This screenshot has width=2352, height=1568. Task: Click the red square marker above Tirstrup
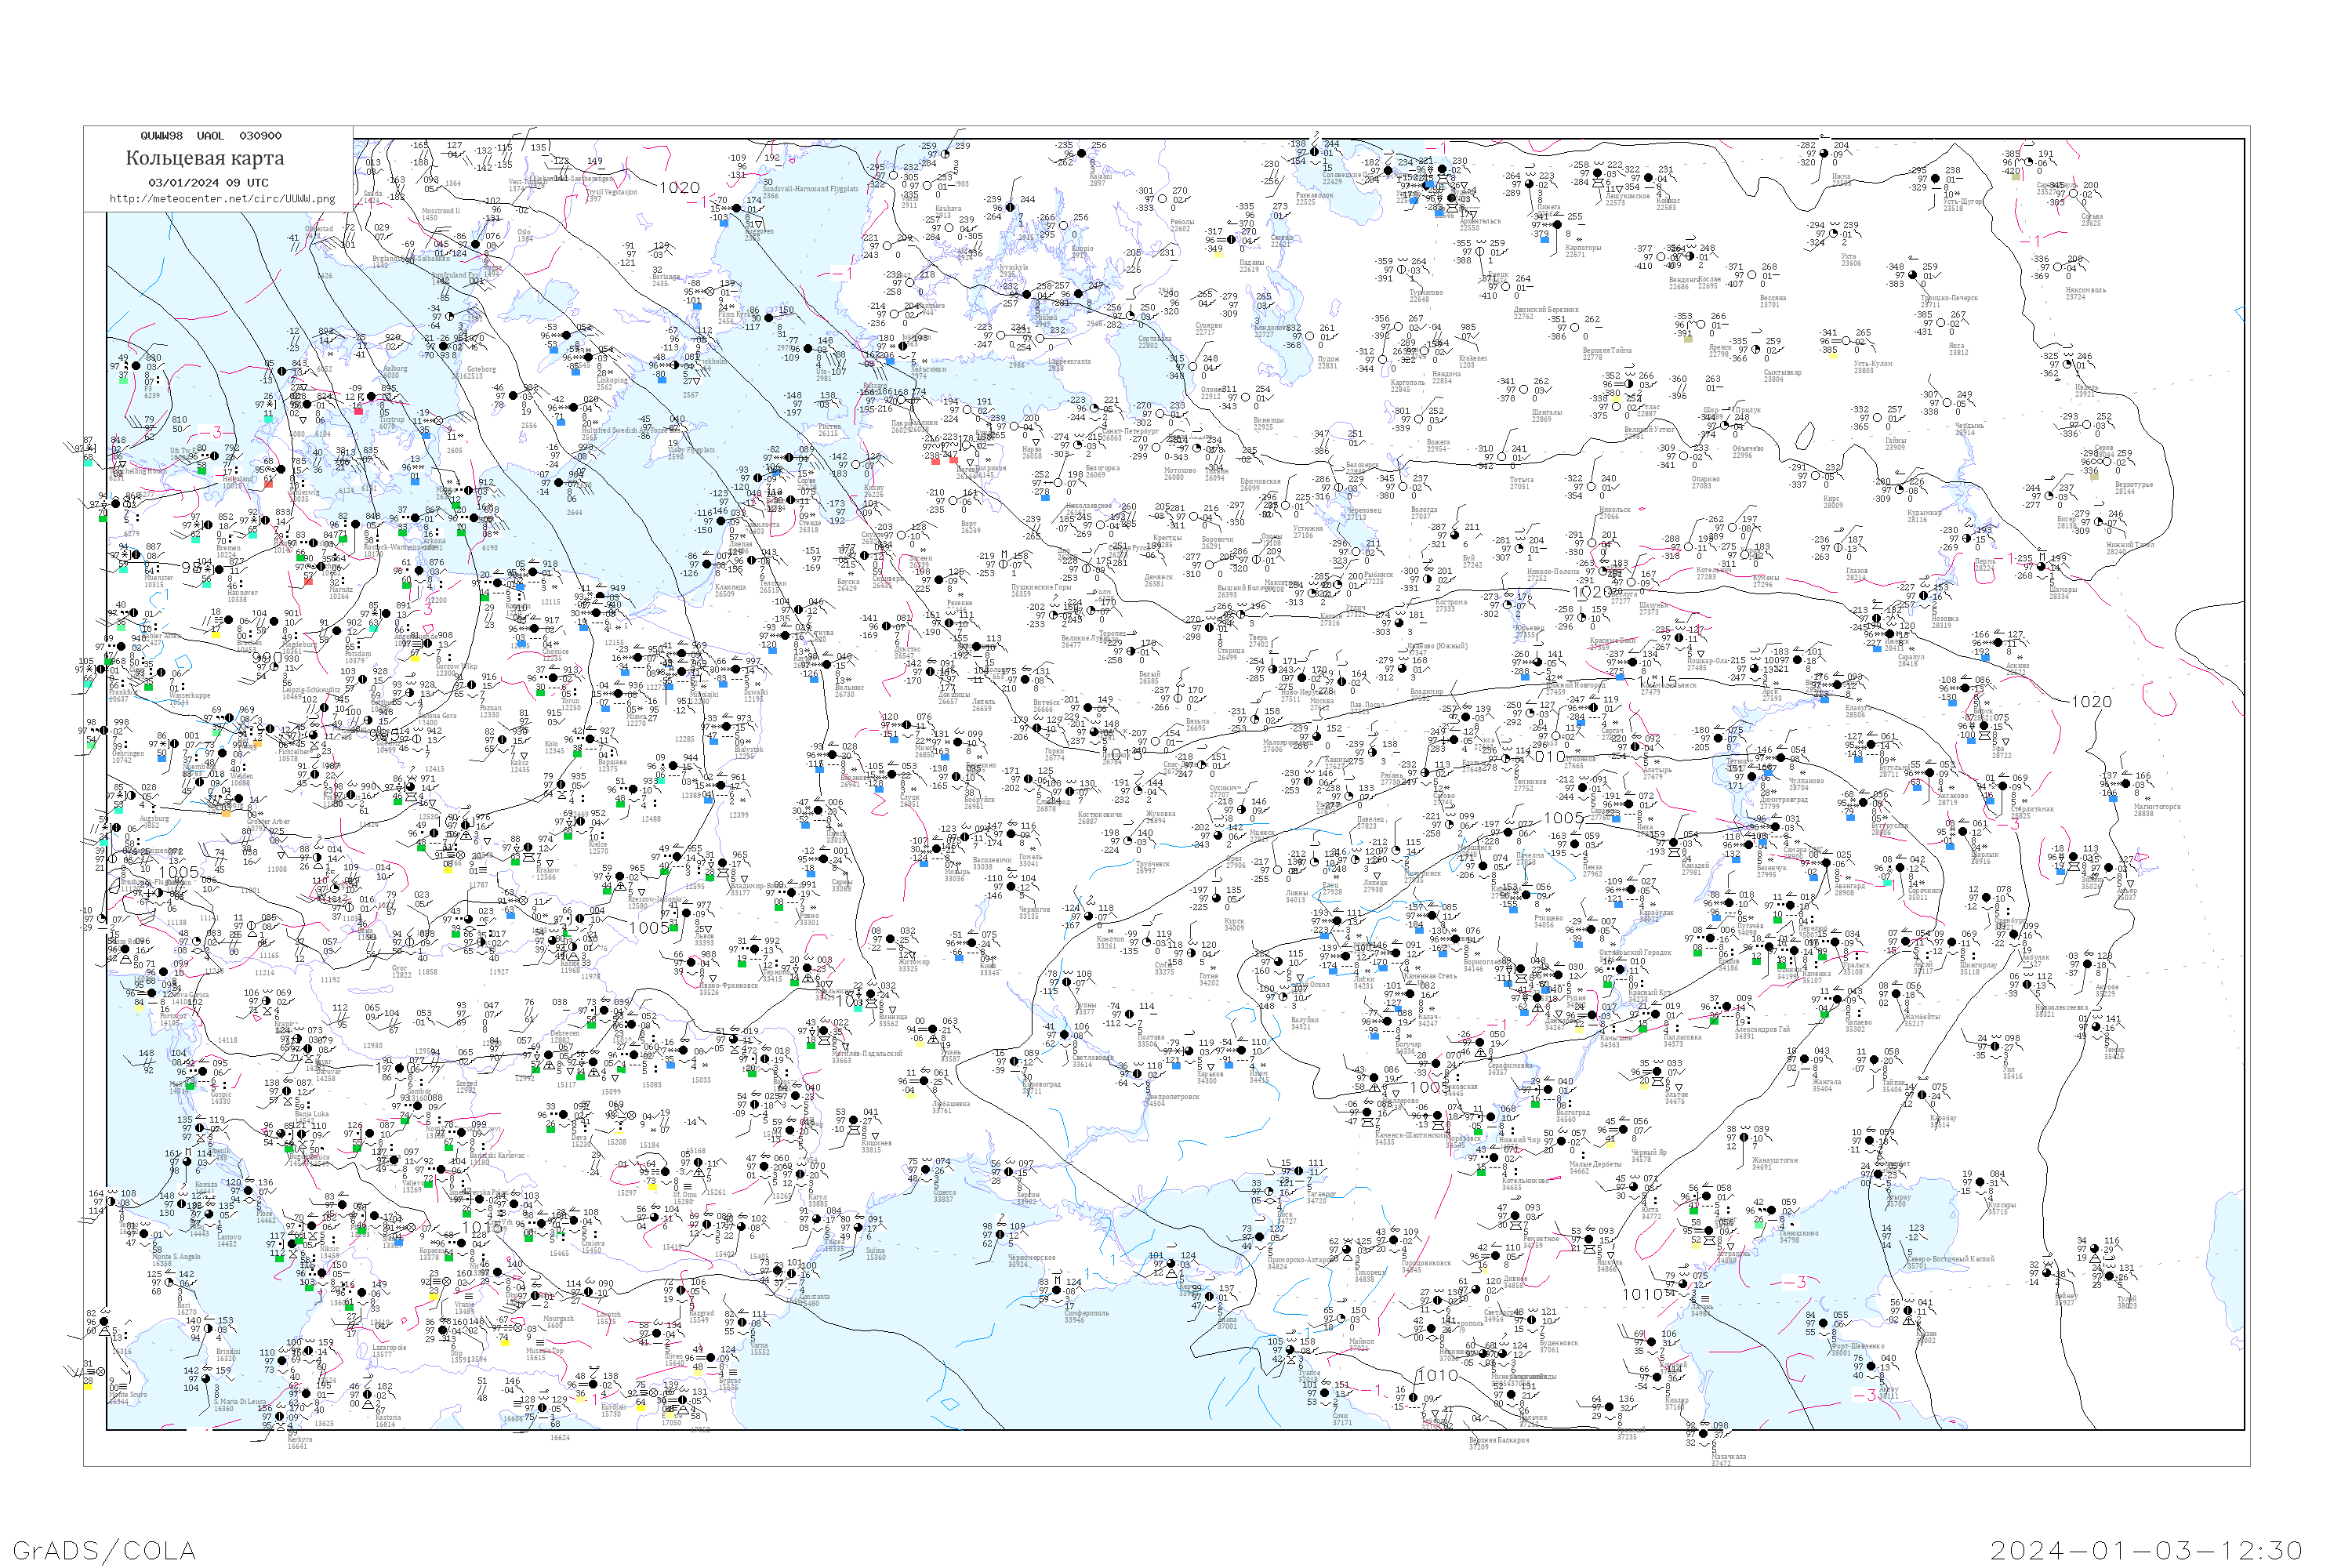359,411
